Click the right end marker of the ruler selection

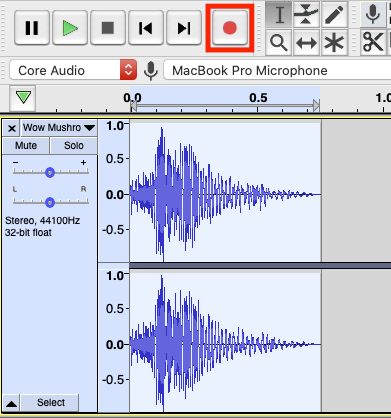(316, 106)
